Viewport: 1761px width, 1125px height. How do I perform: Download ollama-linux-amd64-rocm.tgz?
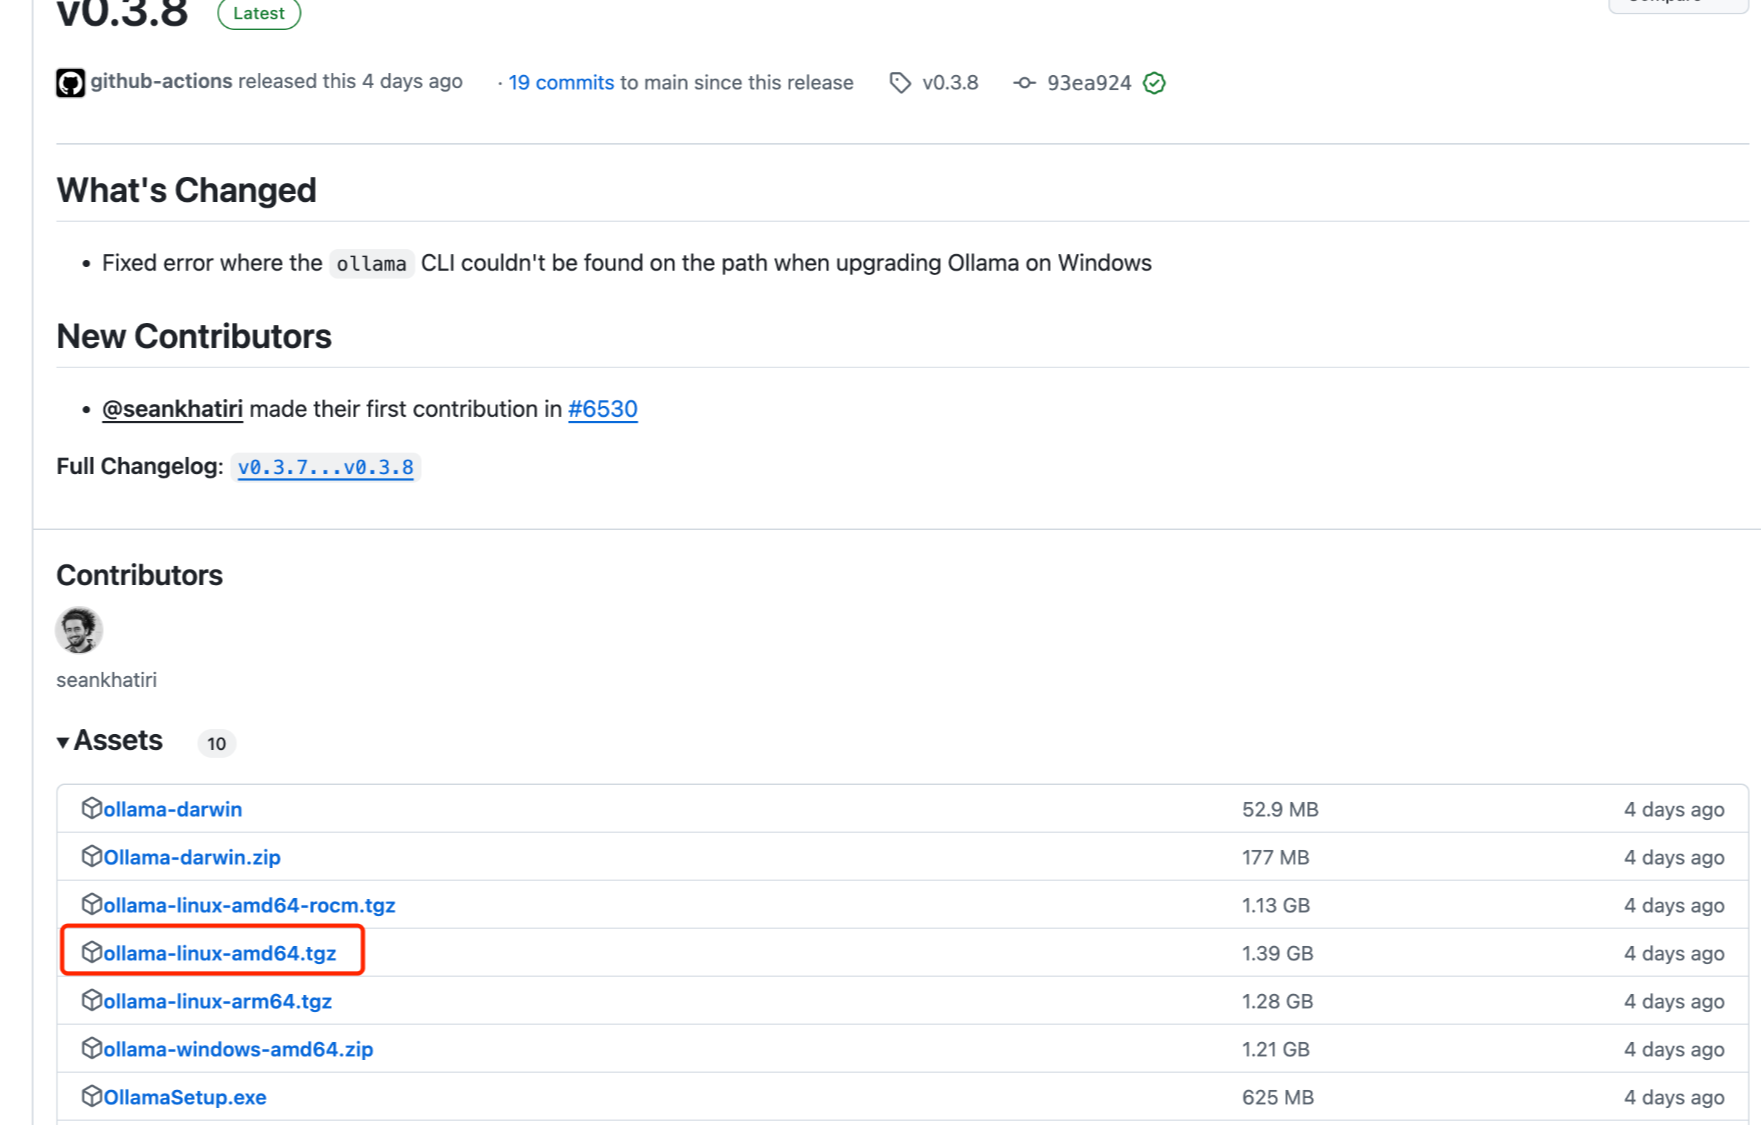click(249, 905)
